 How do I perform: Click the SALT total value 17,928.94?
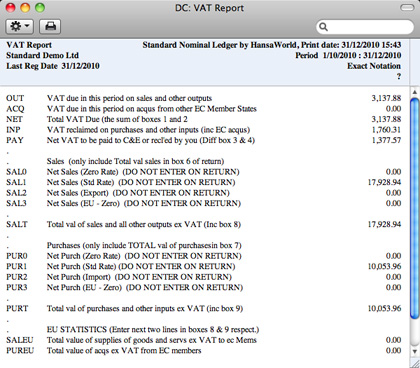[x=384, y=224]
